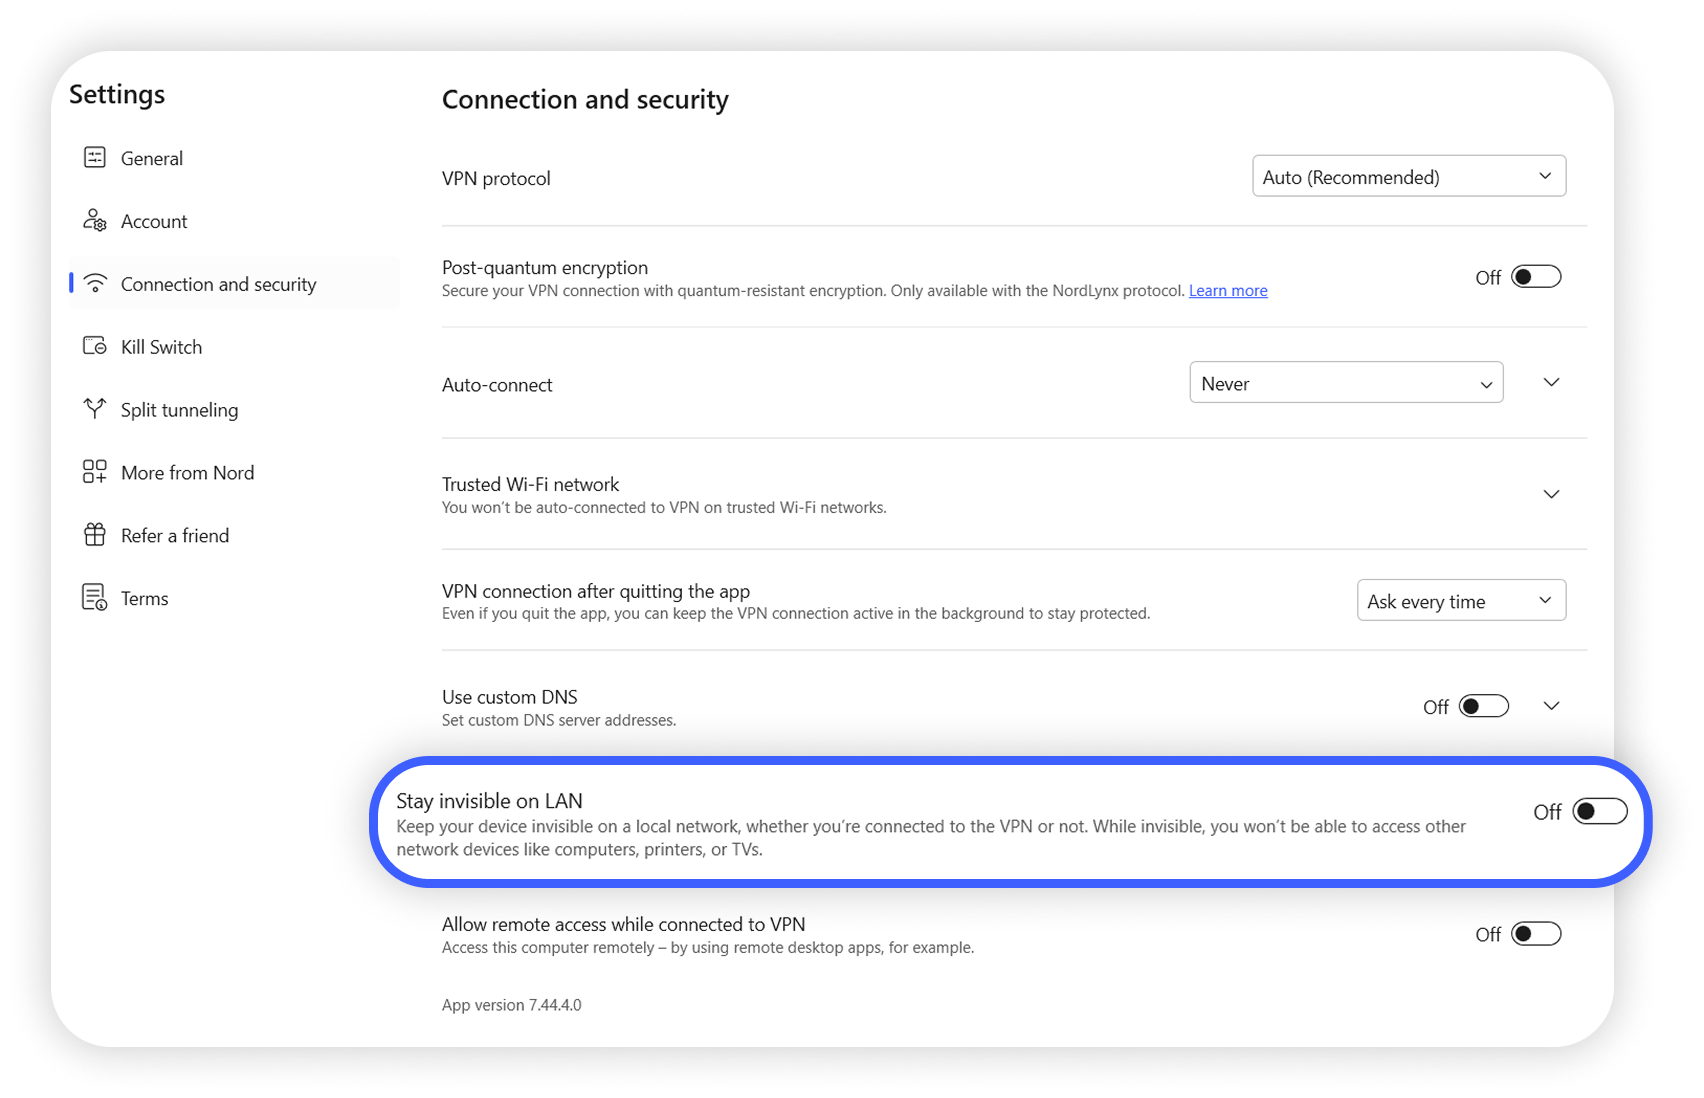Select the General settings icon
This screenshot has width=1704, height=1098.
coord(95,157)
